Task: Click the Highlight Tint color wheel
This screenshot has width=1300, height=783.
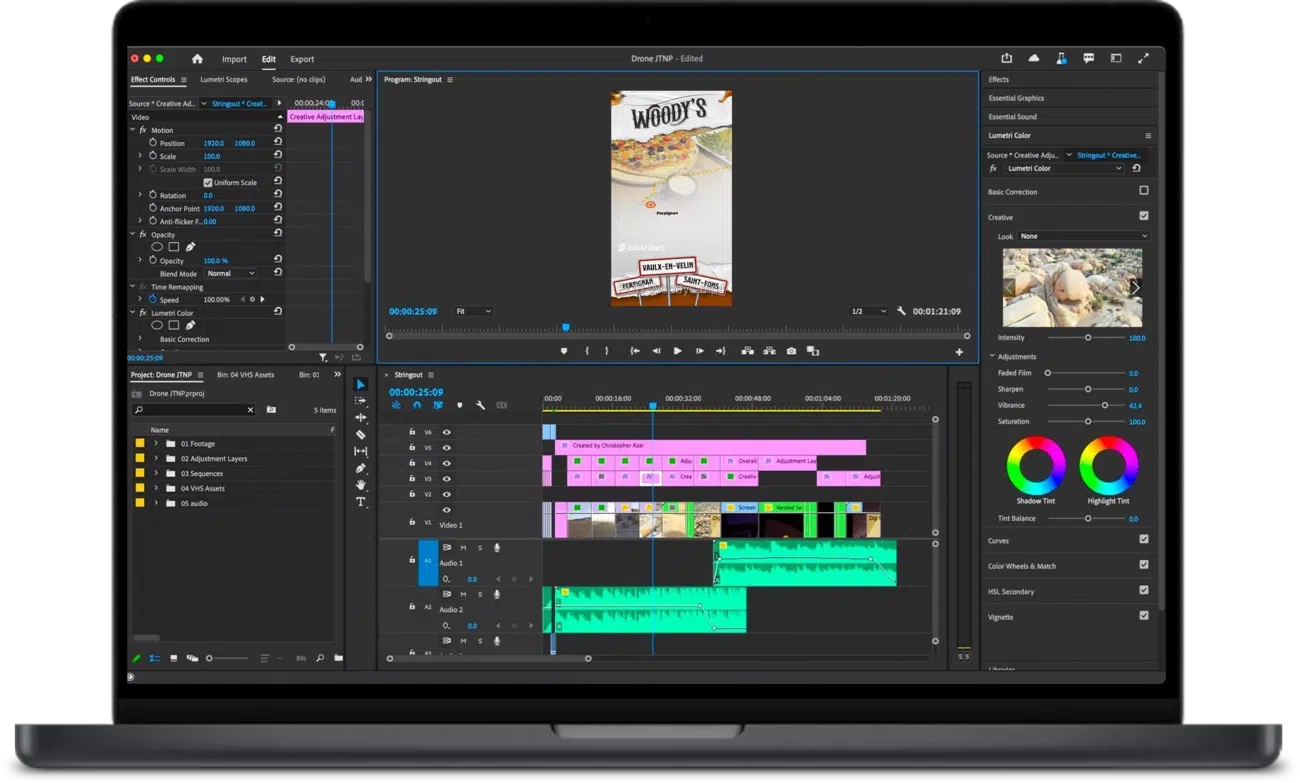Action: [1108, 465]
